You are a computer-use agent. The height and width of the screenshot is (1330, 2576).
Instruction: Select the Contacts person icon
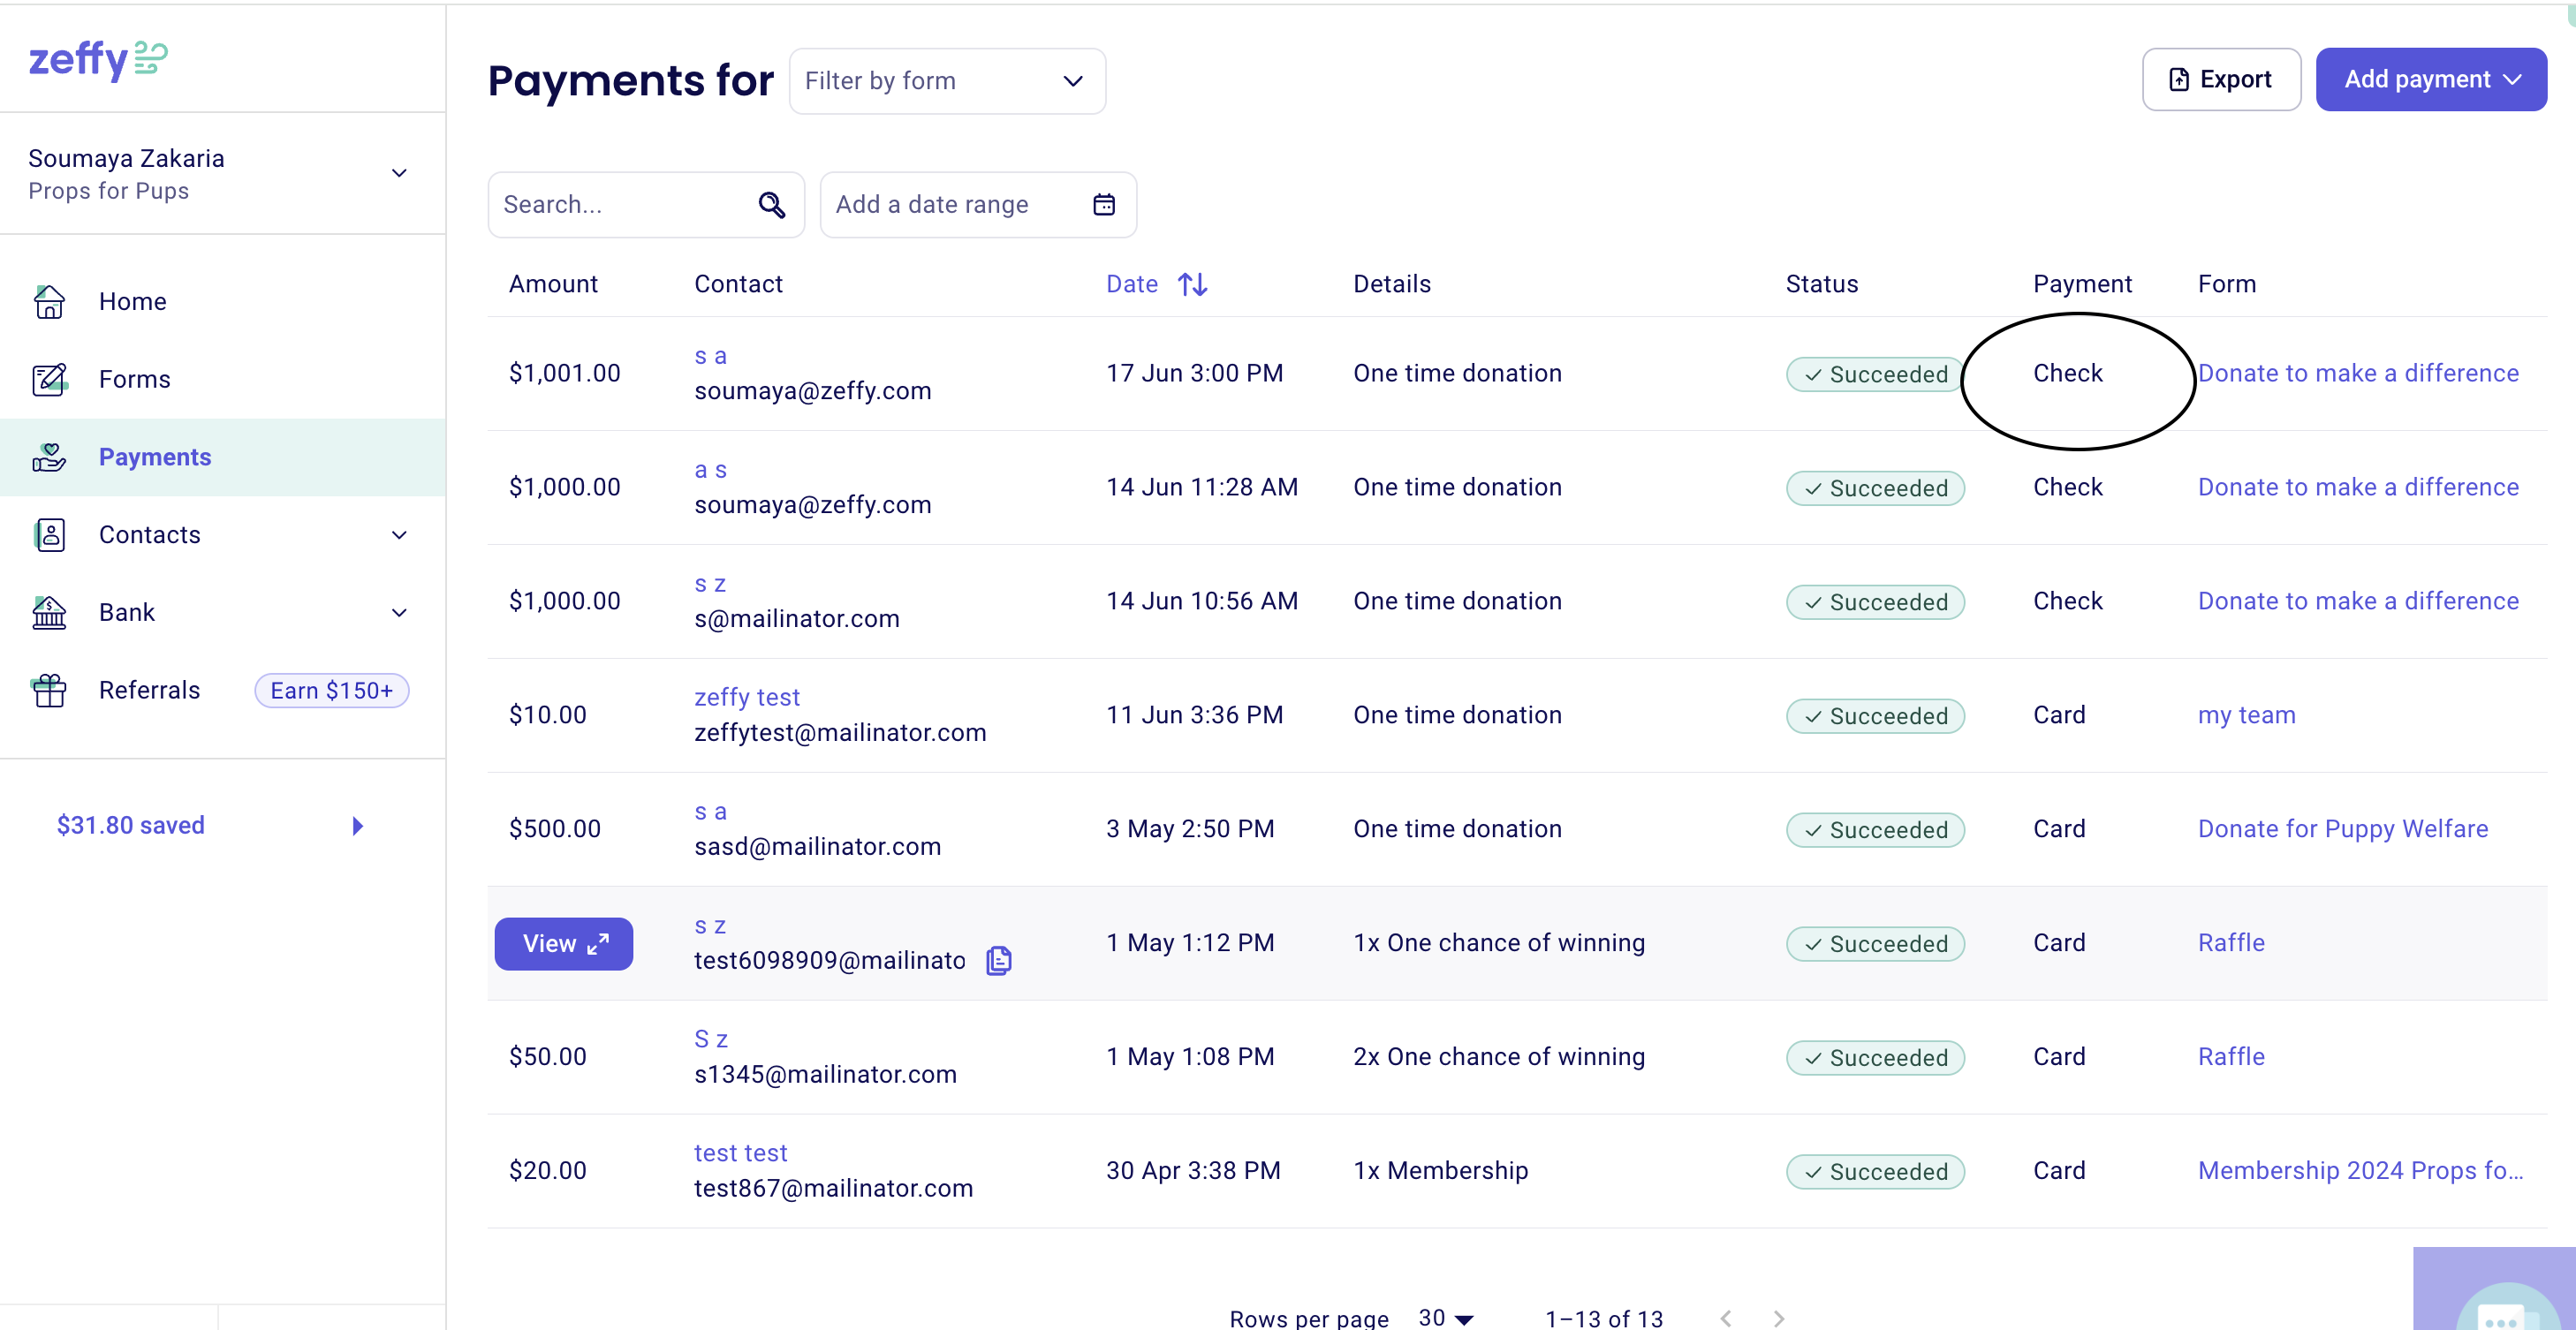(49, 535)
